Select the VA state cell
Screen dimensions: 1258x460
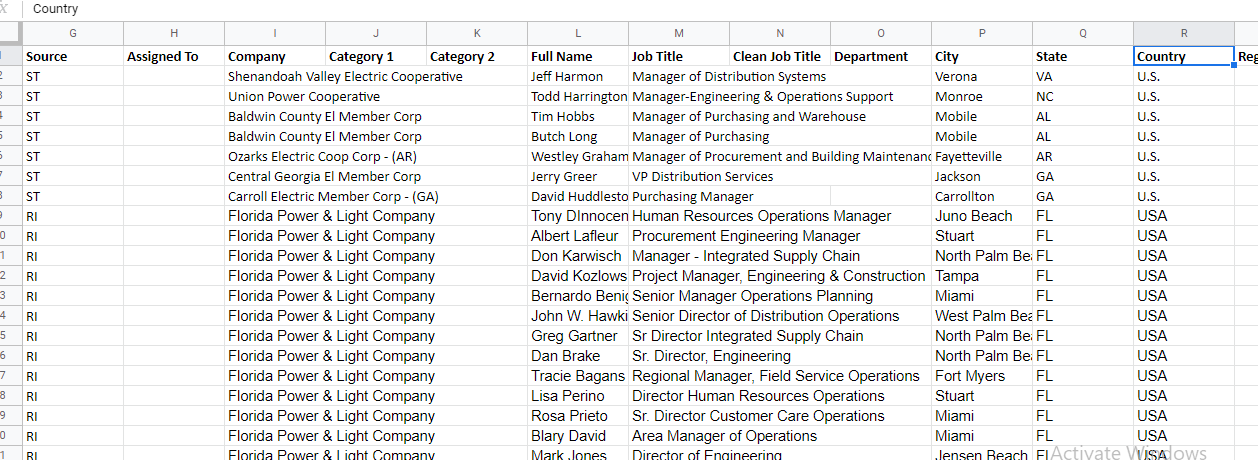pyautogui.click(x=1083, y=76)
